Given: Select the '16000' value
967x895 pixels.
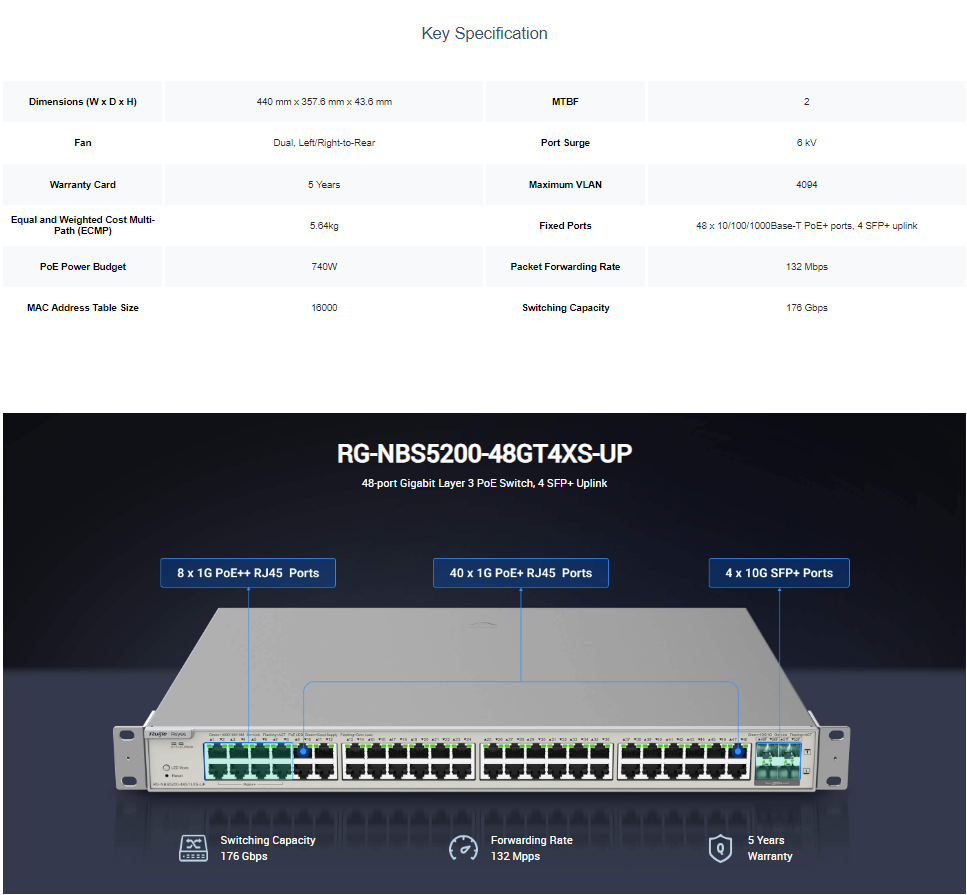Looking at the screenshot, I should pyautogui.click(x=324, y=308).
